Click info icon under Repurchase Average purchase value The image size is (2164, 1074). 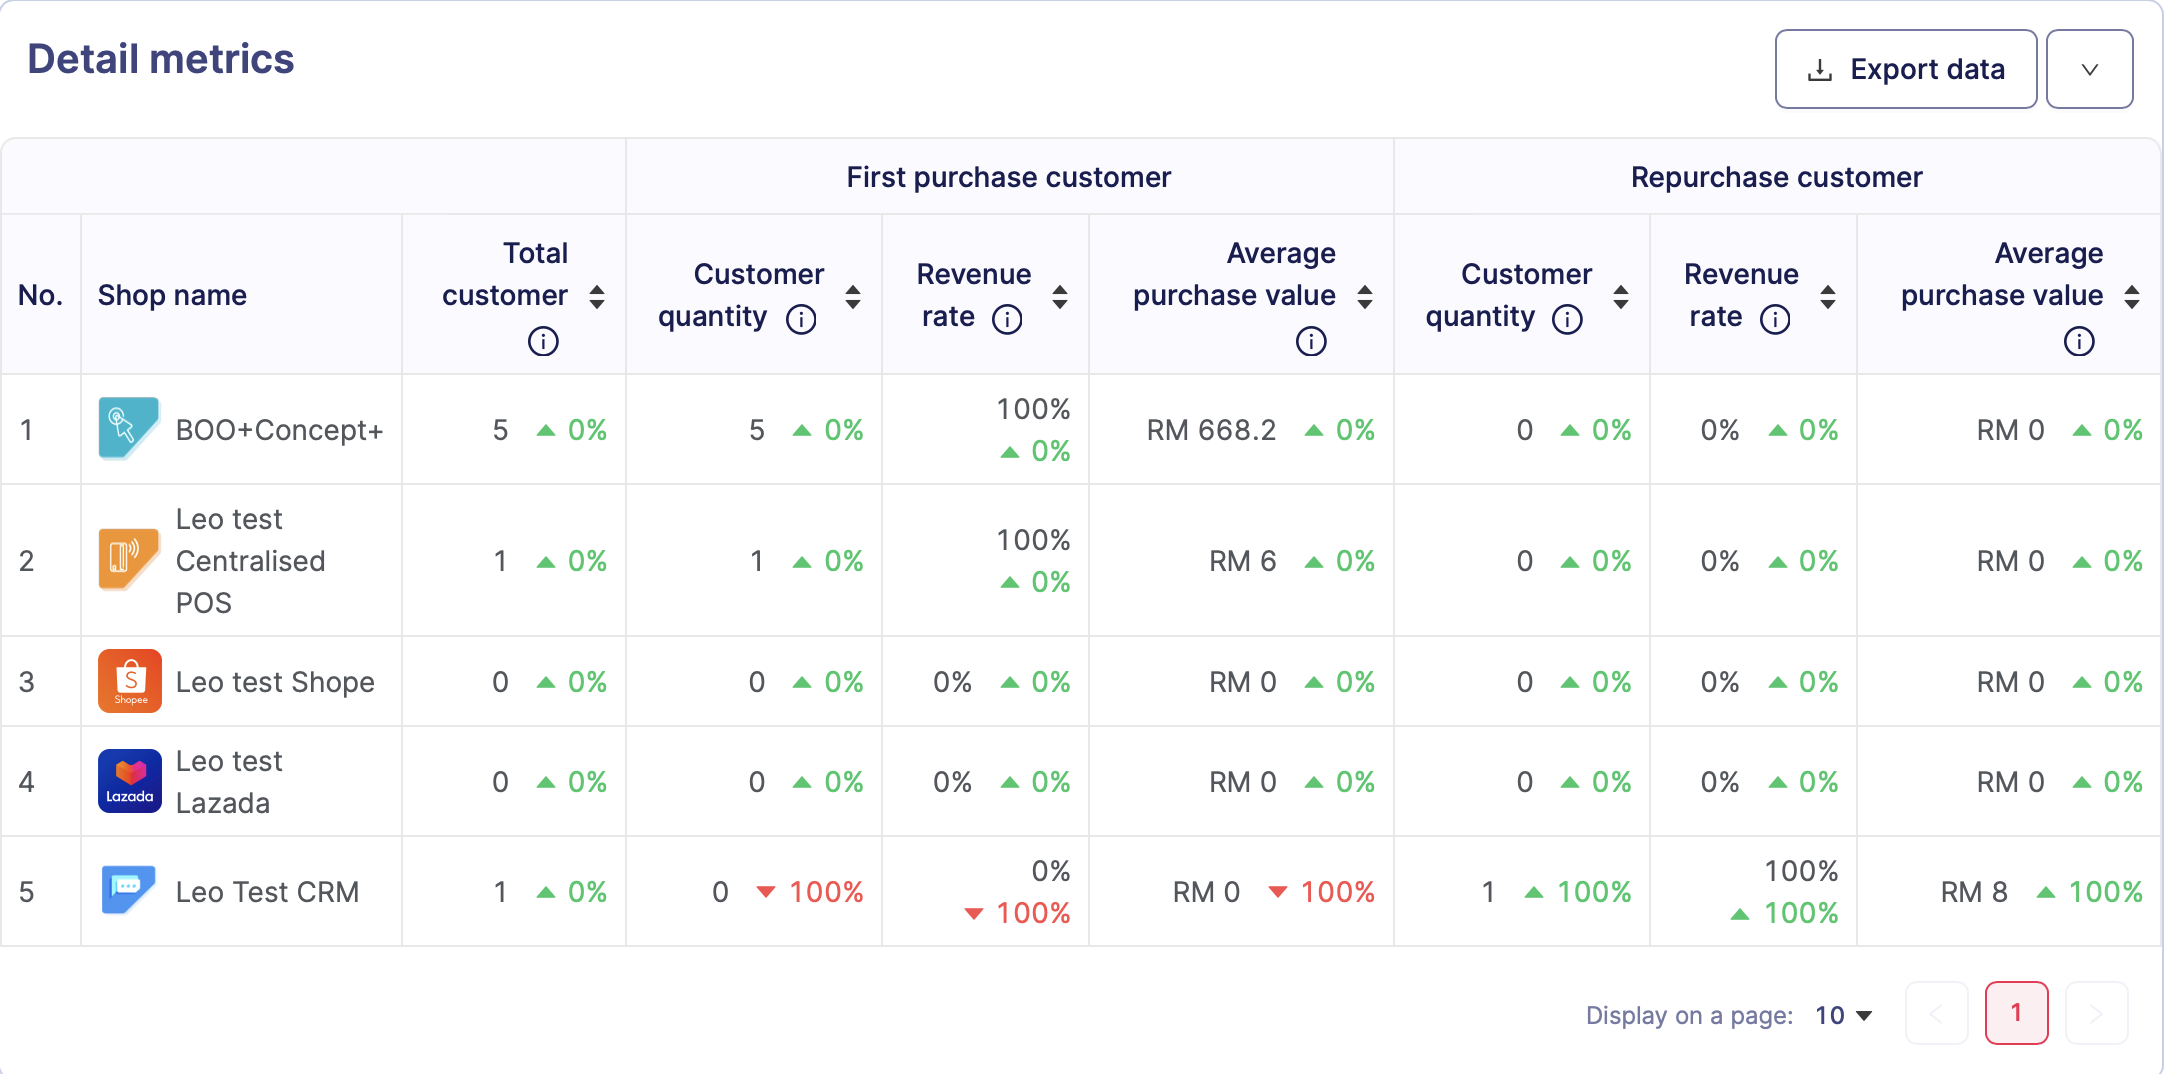point(2078,341)
